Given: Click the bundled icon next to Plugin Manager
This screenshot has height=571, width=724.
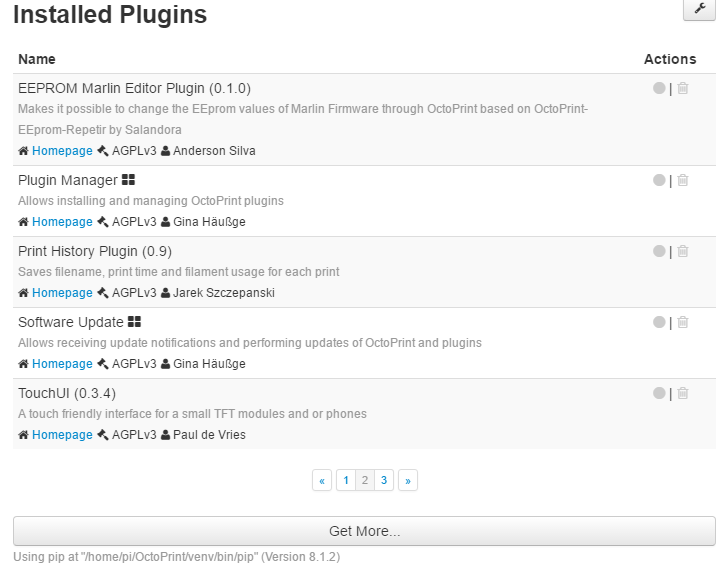Looking at the screenshot, I should click(128, 180).
